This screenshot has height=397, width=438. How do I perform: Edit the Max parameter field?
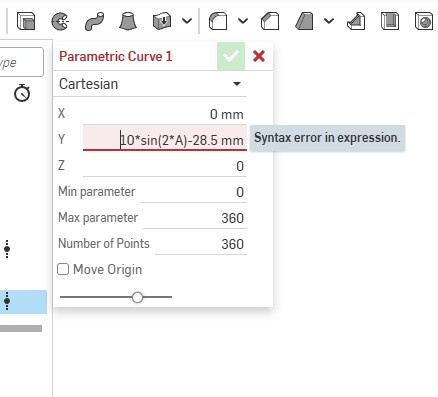coord(195,218)
